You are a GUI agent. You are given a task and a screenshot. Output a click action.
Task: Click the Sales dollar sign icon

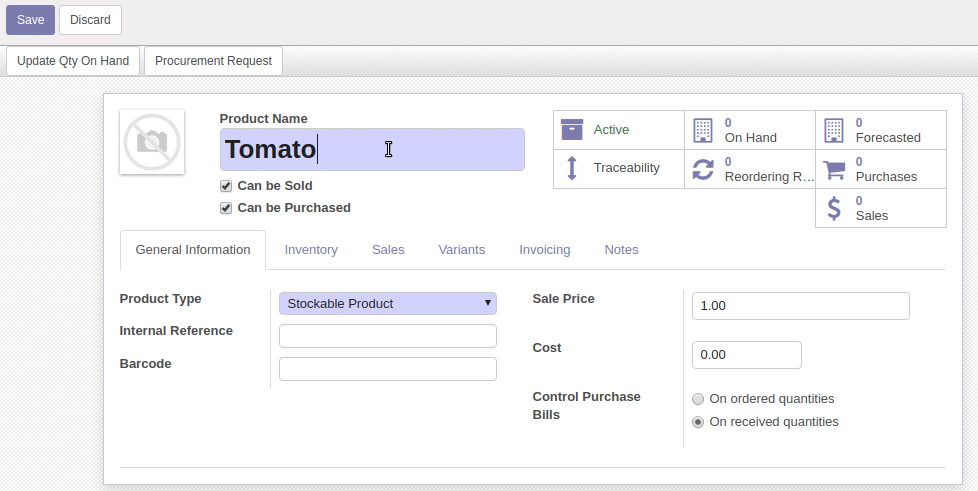[x=834, y=208]
